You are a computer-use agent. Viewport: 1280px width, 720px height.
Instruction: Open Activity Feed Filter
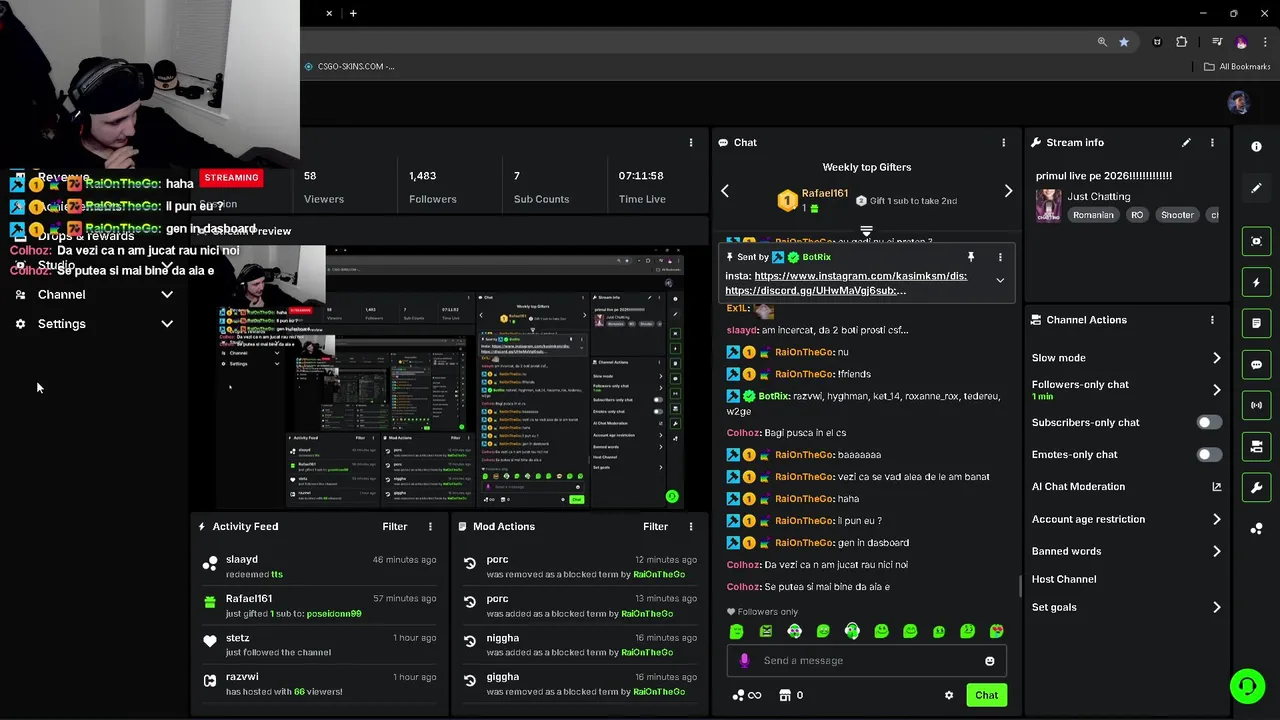[395, 526]
